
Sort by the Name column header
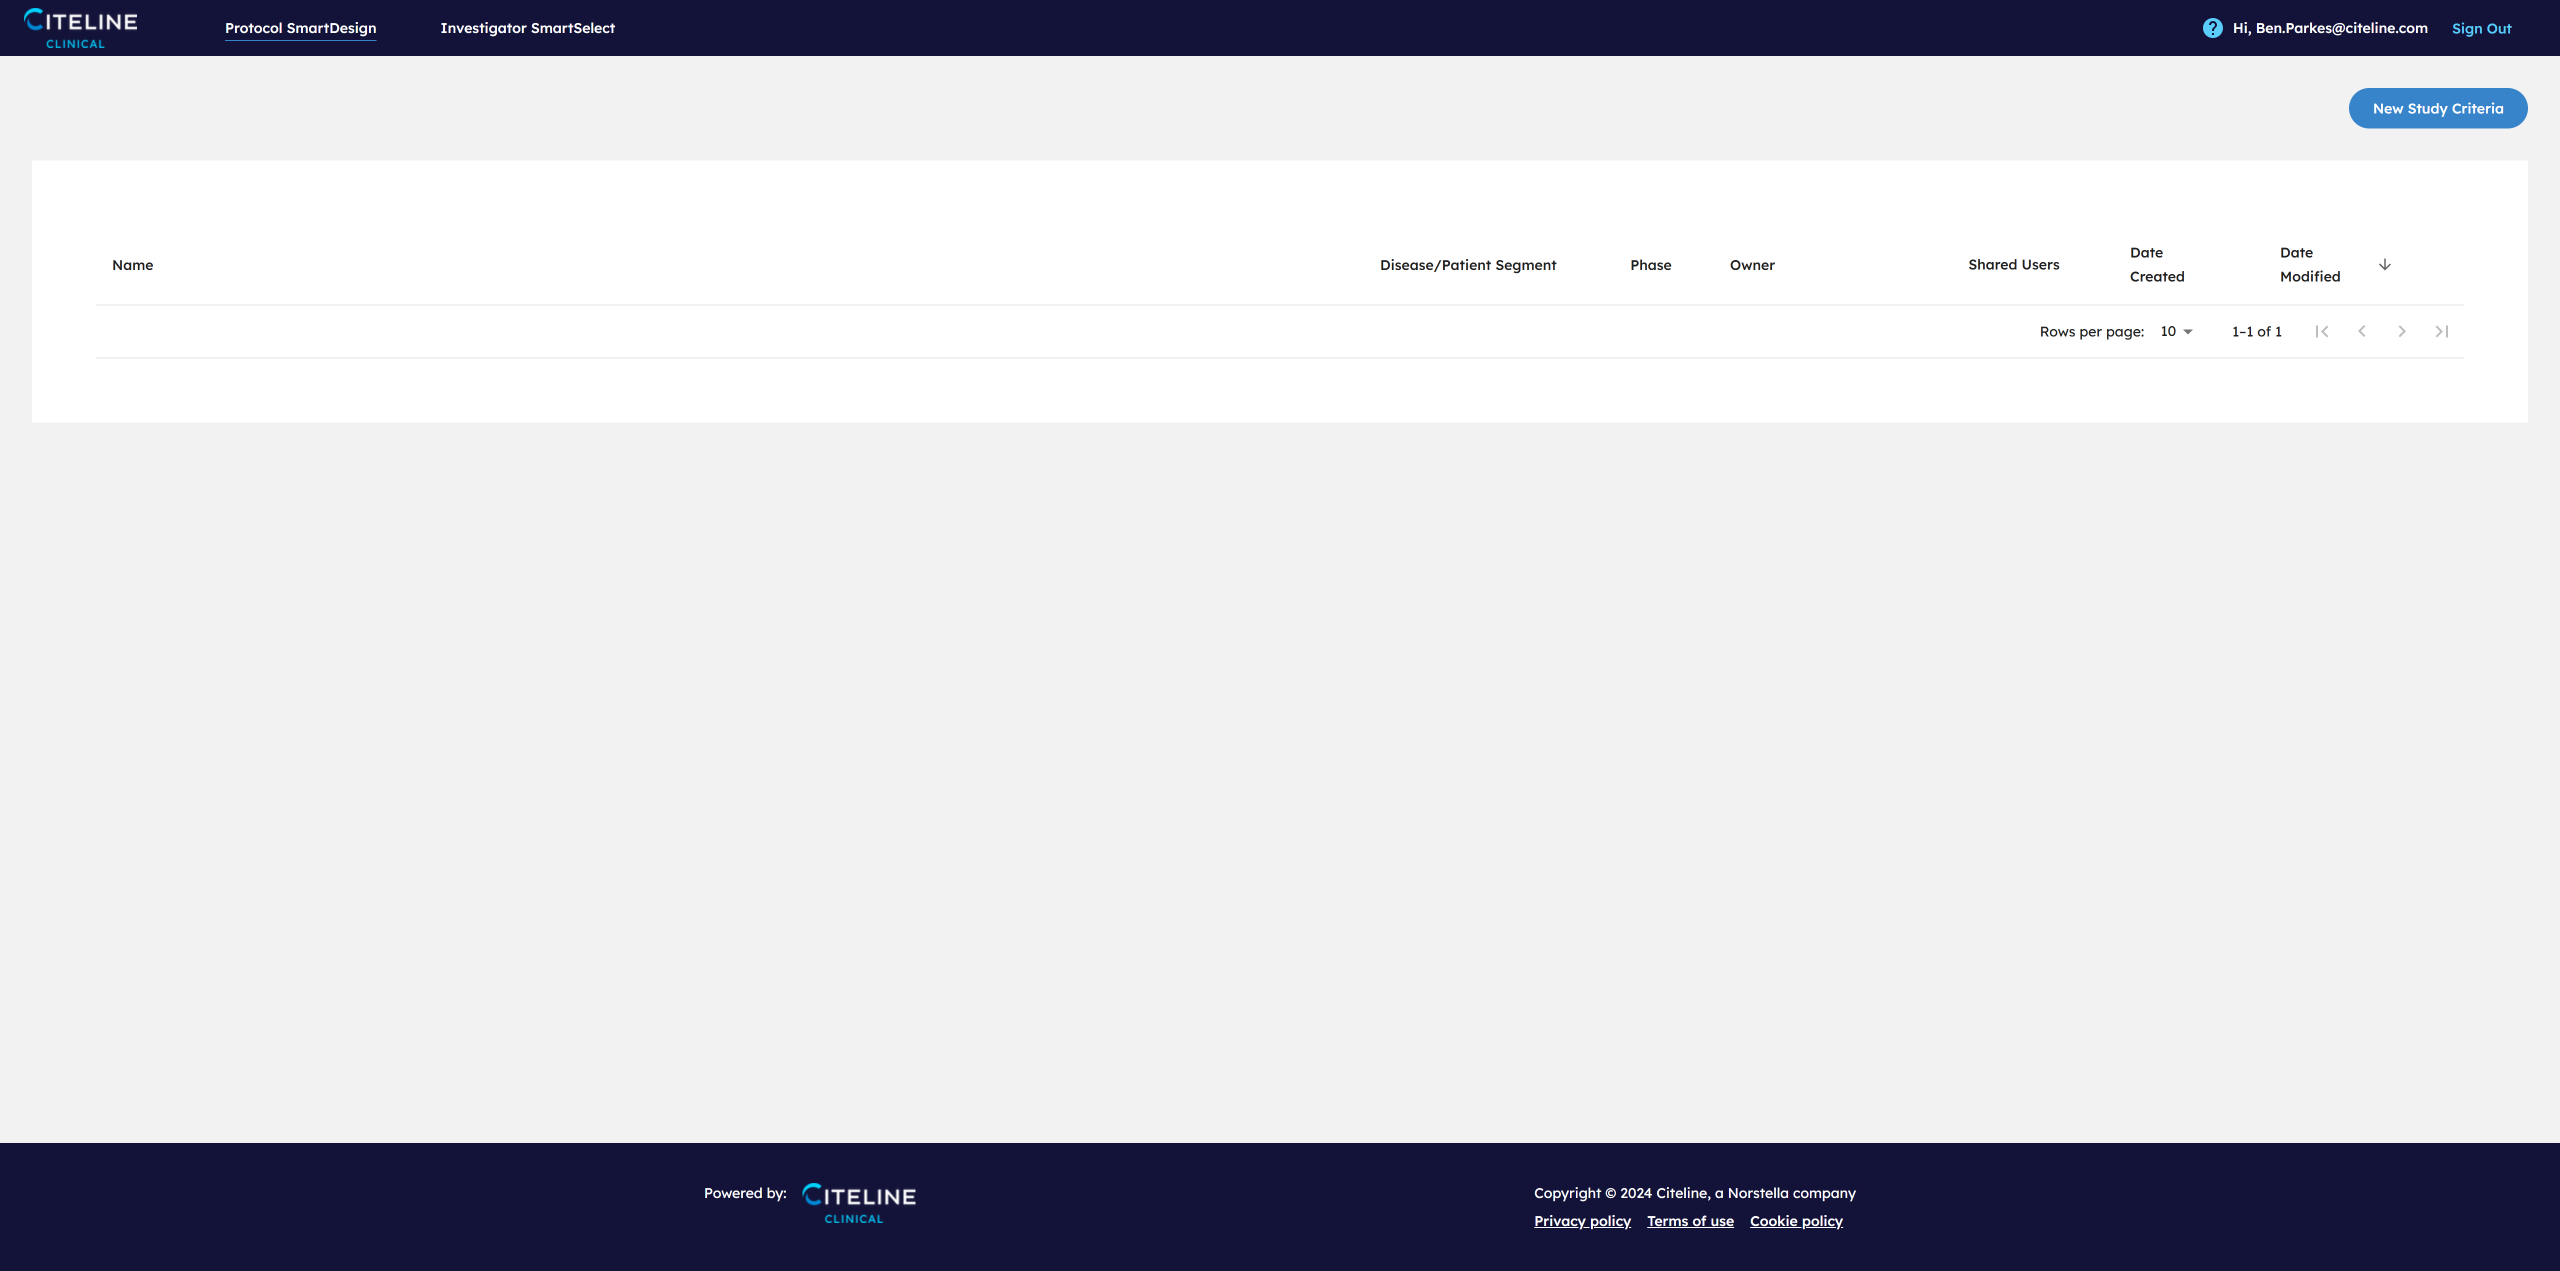coord(132,265)
